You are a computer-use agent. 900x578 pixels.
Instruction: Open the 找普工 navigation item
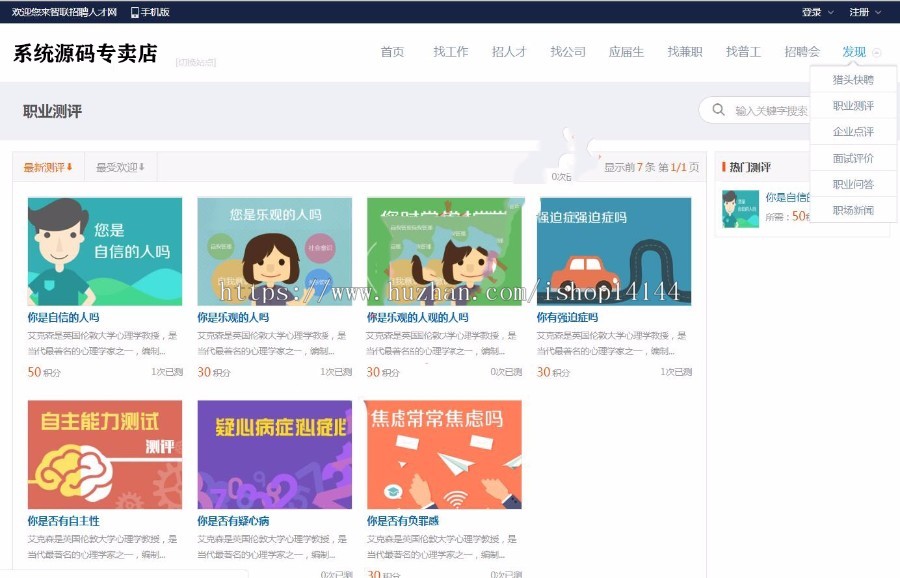(x=743, y=52)
